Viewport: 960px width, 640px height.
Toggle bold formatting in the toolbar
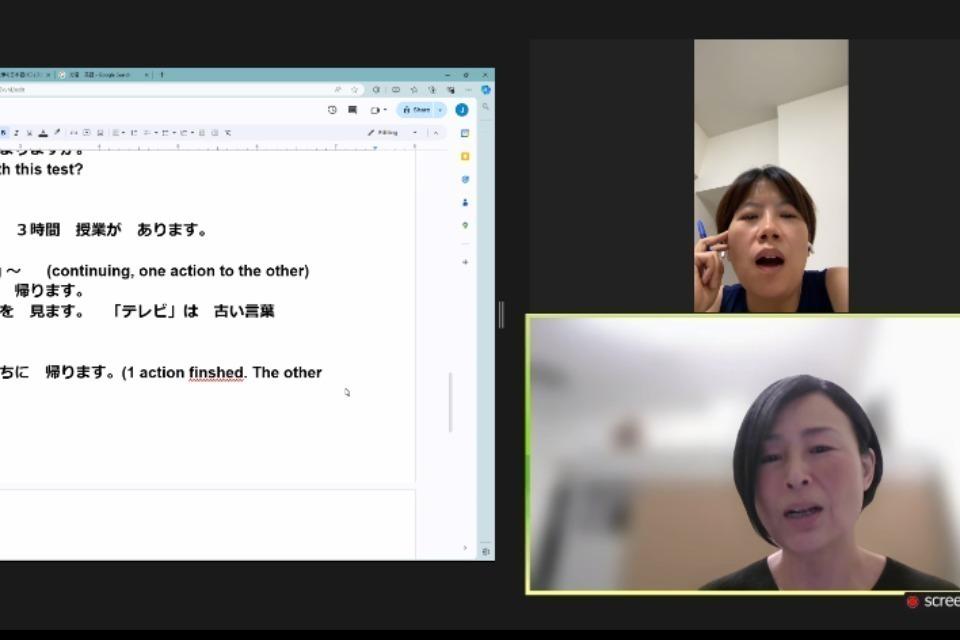4,132
